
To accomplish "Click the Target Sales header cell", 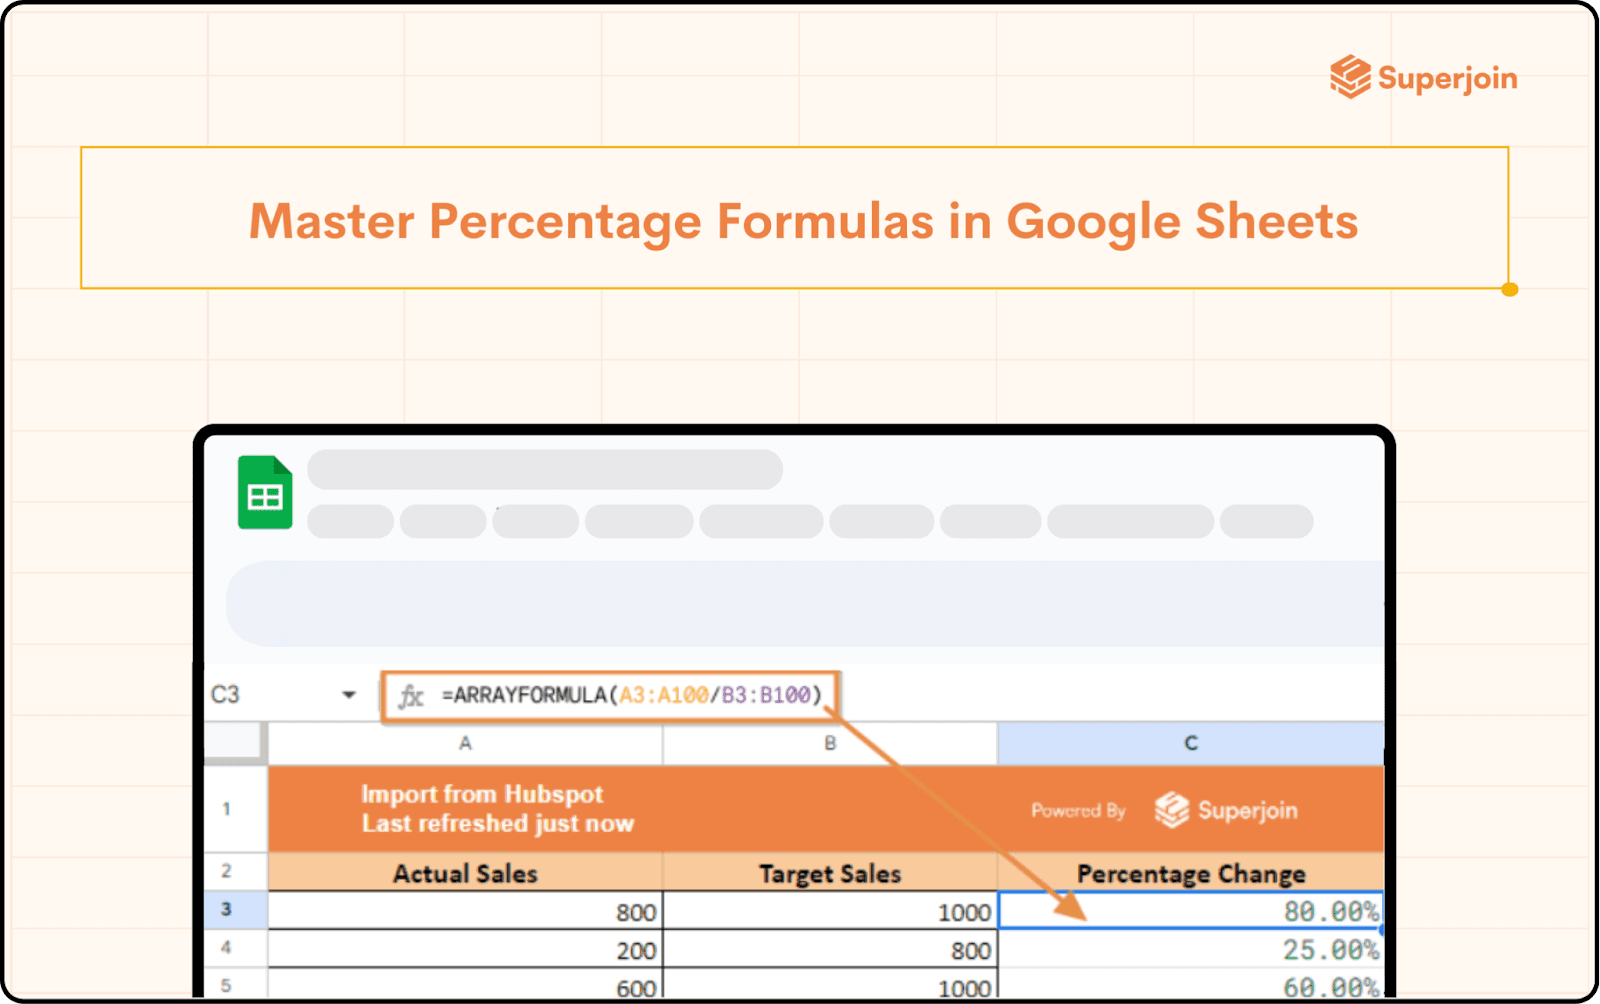I will 830,873.
